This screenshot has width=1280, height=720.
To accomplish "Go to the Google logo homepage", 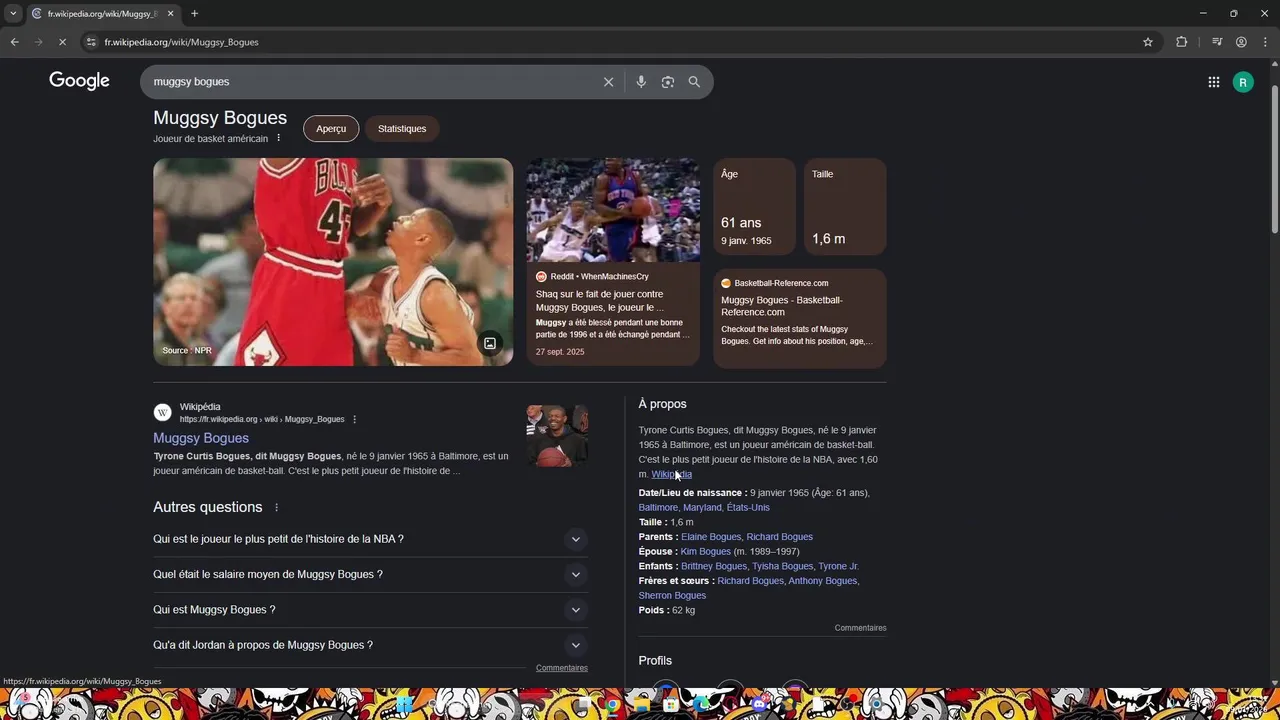I will point(79,81).
